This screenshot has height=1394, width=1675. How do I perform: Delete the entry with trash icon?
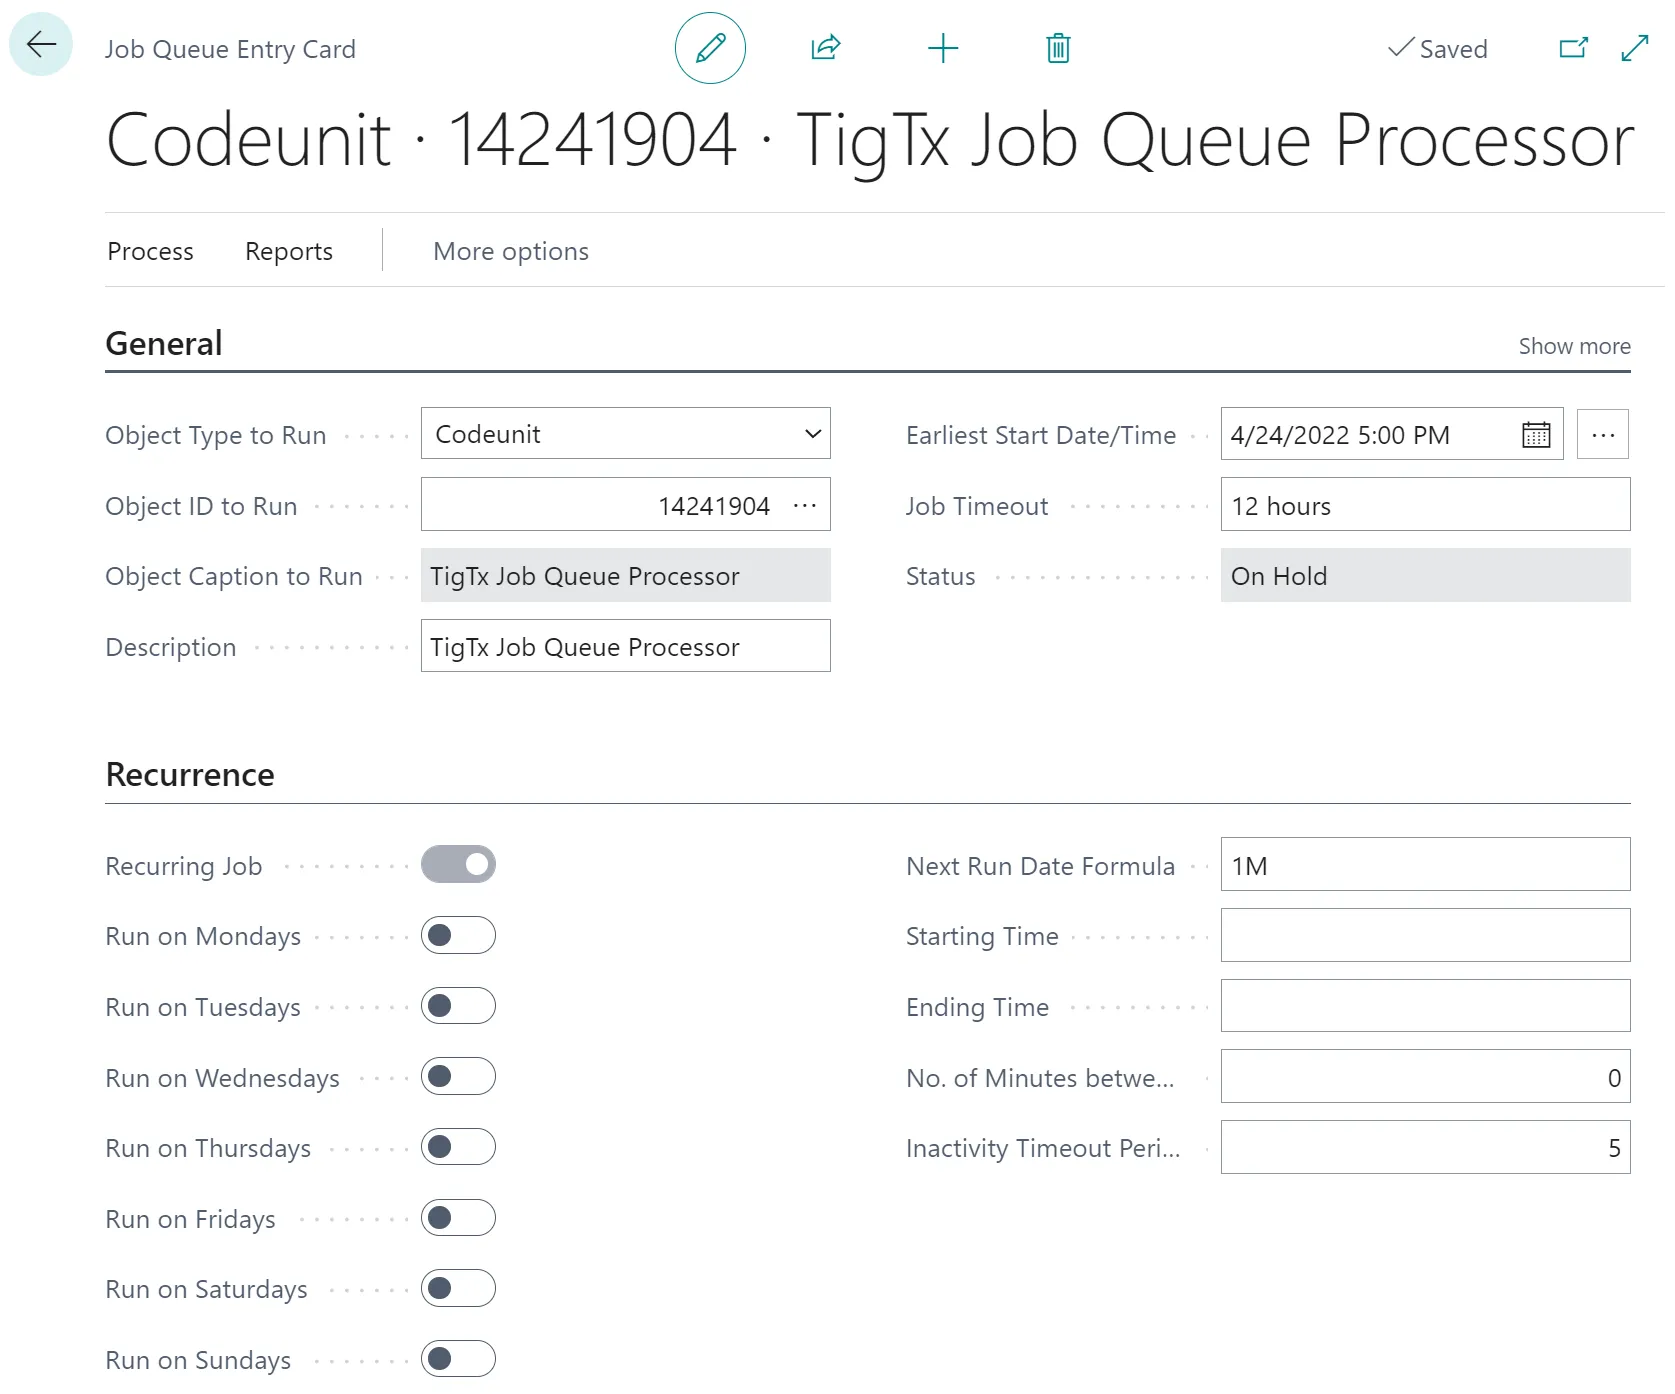[x=1058, y=48]
